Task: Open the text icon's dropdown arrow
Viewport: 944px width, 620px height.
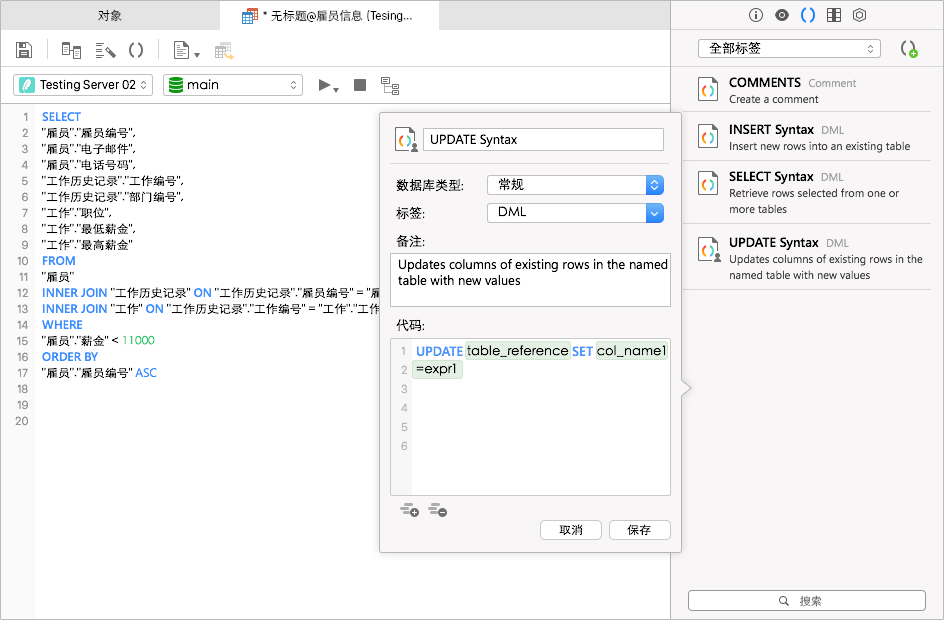Action: point(197,55)
